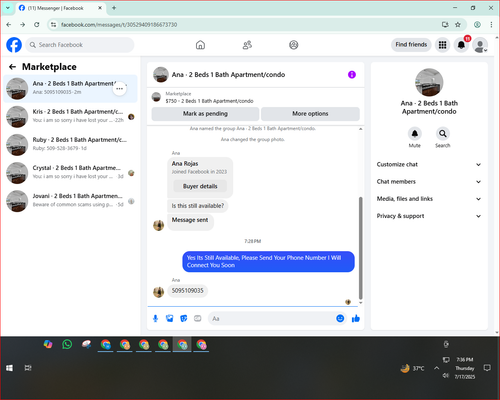This screenshot has width=500, height=400.
Task: Record a voice clip with the microphone icon
Action: click(155, 319)
